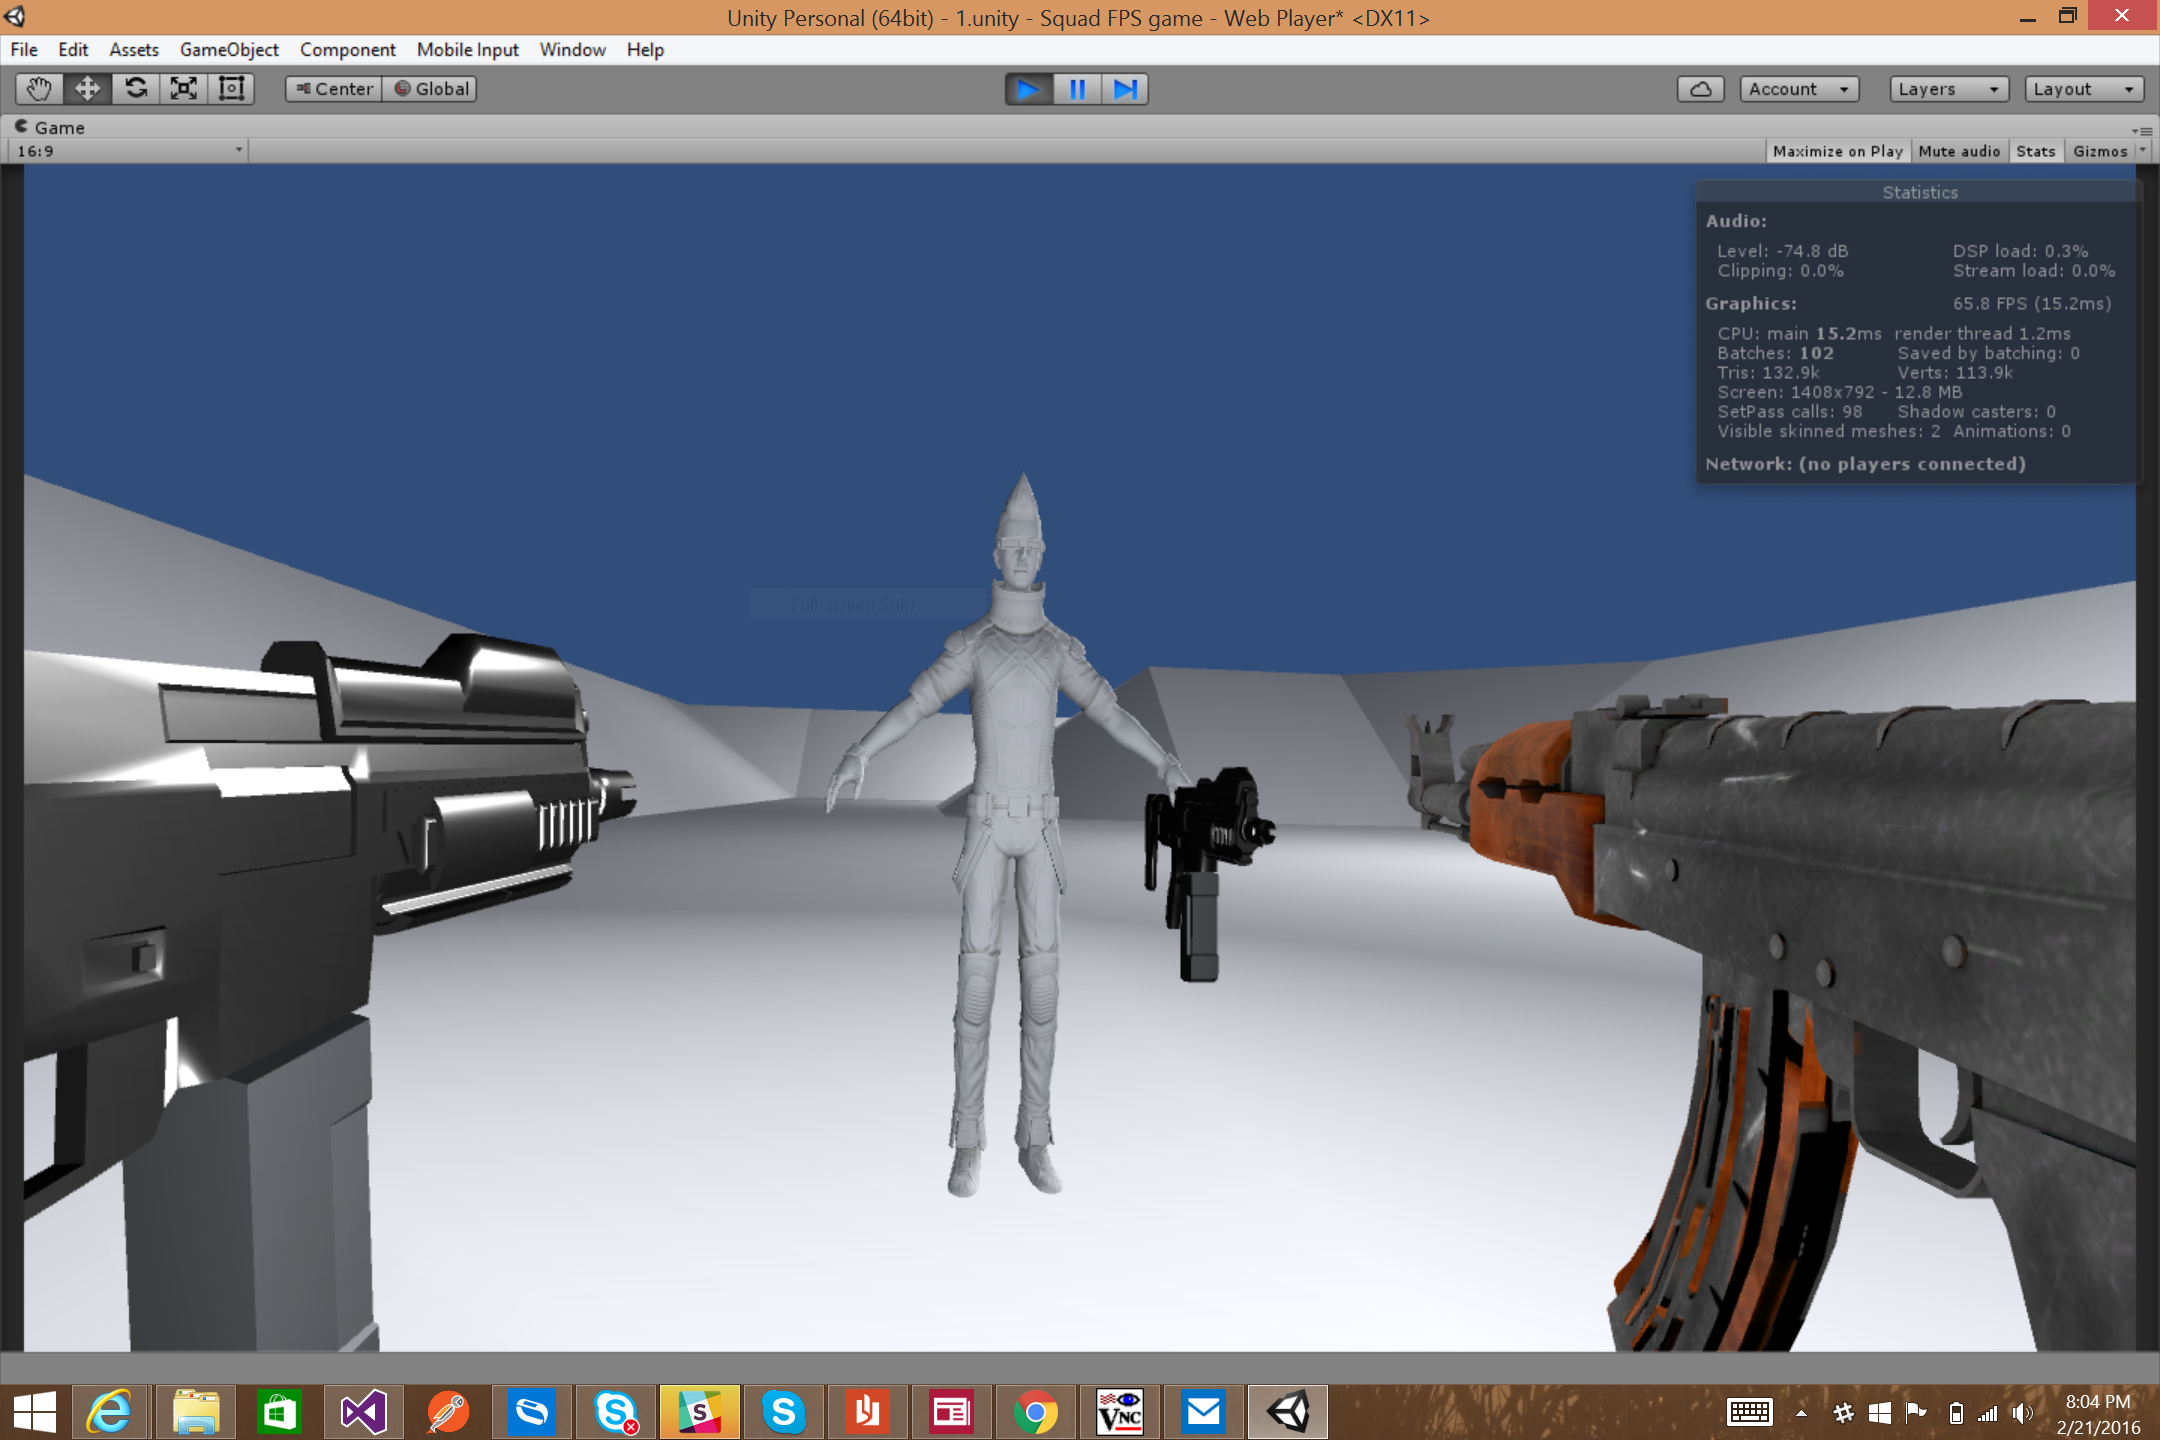The height and width of the screenshot is (1440, 2160).
Task: Toggle Maximize on Play
Action: [x=1837, y=151]
